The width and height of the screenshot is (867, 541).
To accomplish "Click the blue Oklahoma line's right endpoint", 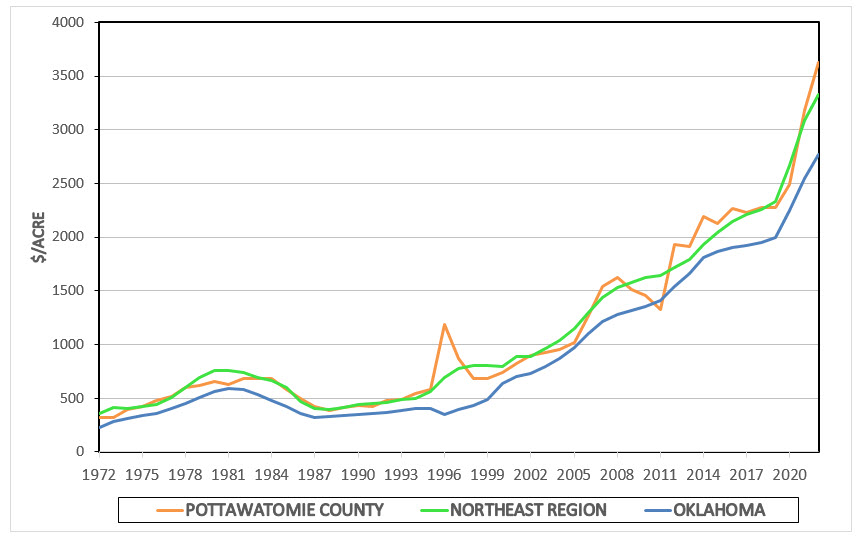I will pyautogui.click(x=819, y=155).
